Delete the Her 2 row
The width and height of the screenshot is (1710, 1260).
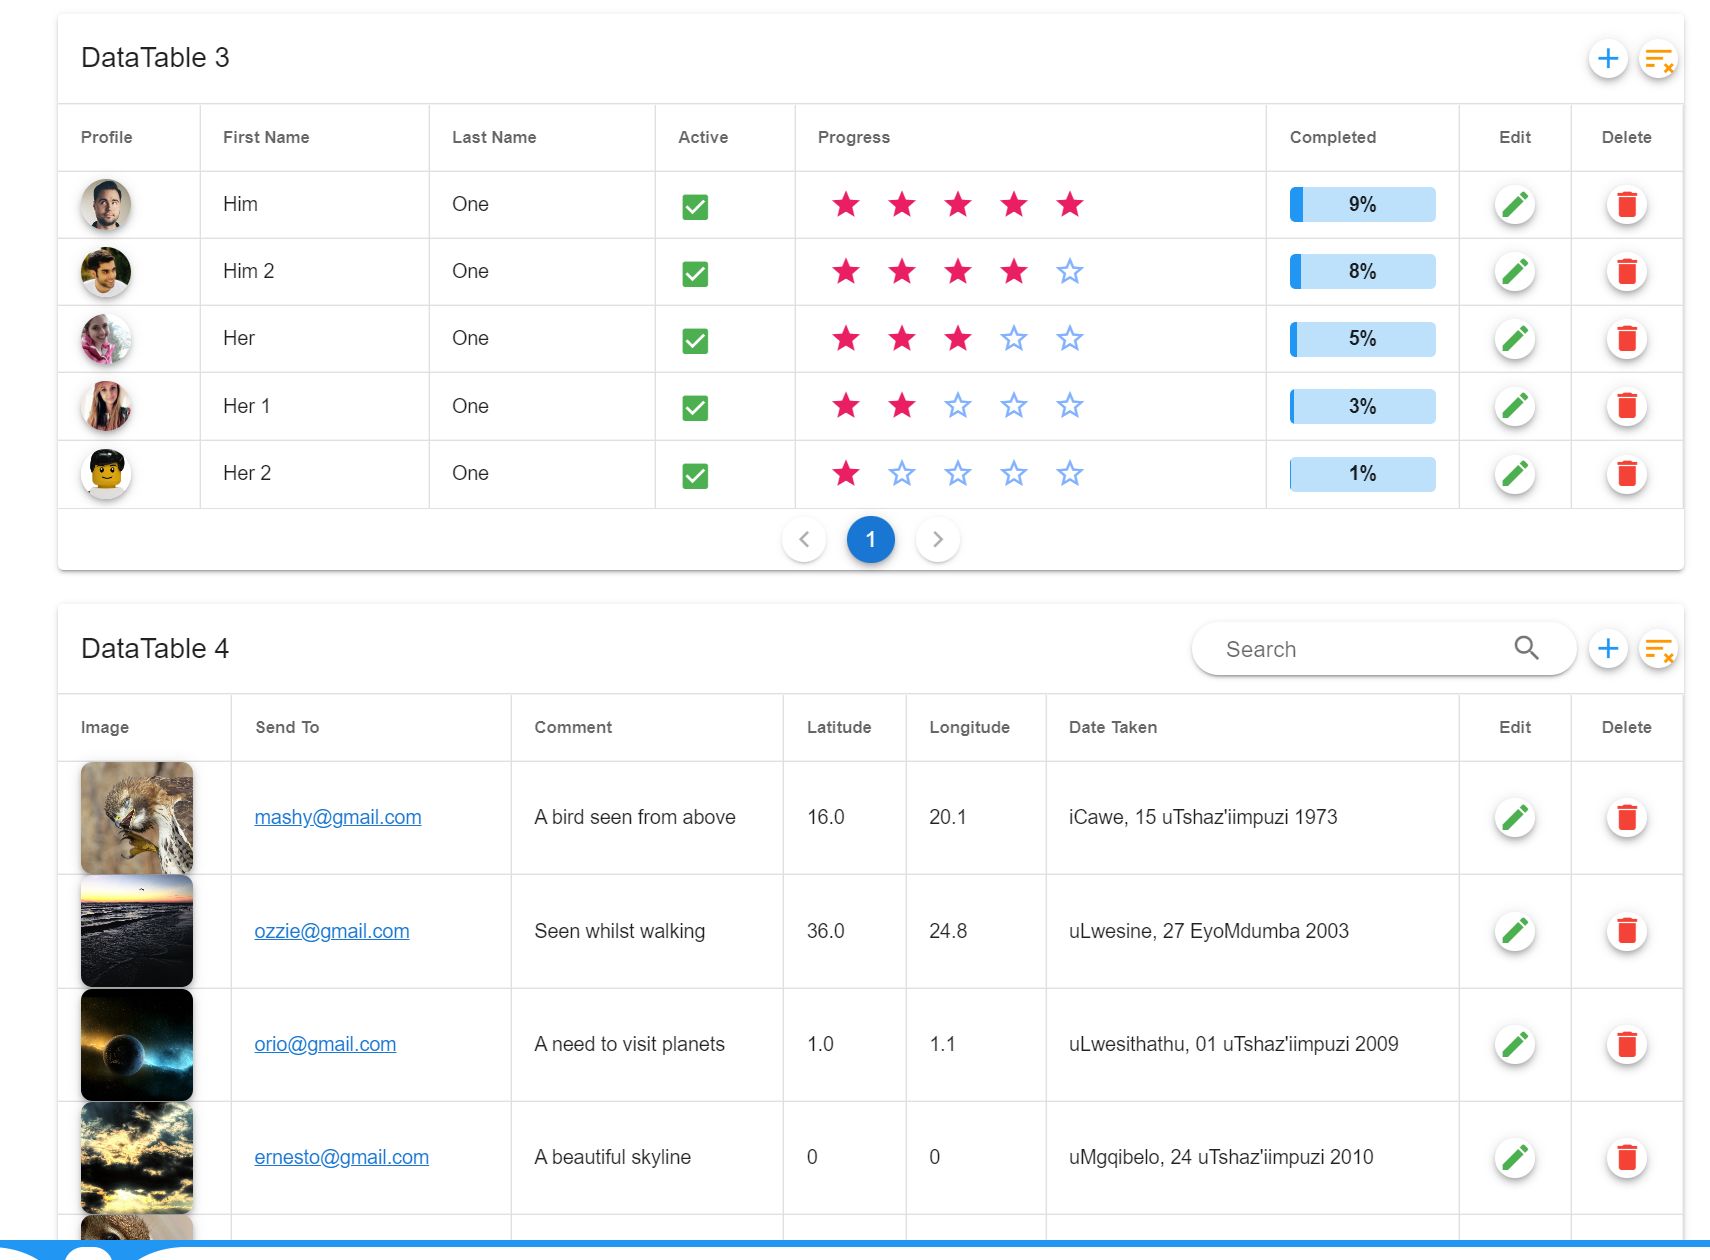pyautogui.click(x=1627, y=474)
